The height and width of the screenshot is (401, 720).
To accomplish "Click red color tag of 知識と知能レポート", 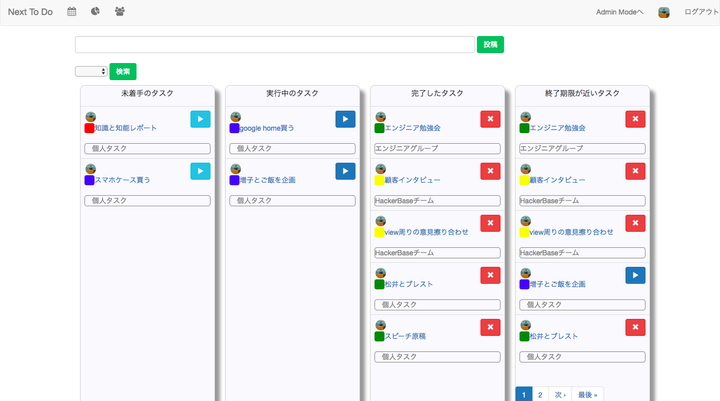I will pyautogui.click(x=89, y=128).
